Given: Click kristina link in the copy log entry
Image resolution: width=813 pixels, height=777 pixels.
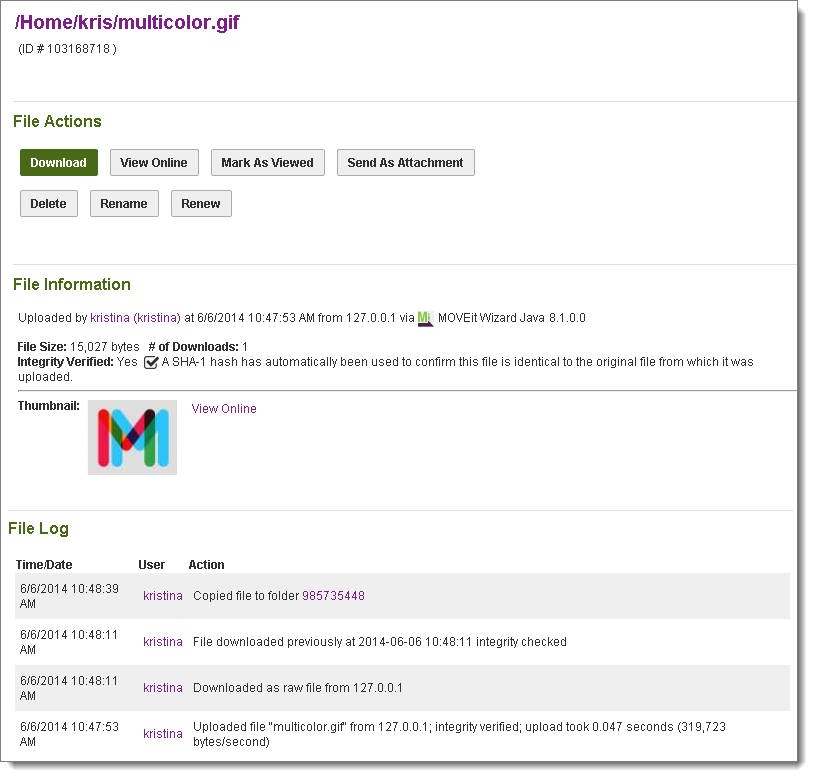Looking at the screenshot, I should point(163,595).
